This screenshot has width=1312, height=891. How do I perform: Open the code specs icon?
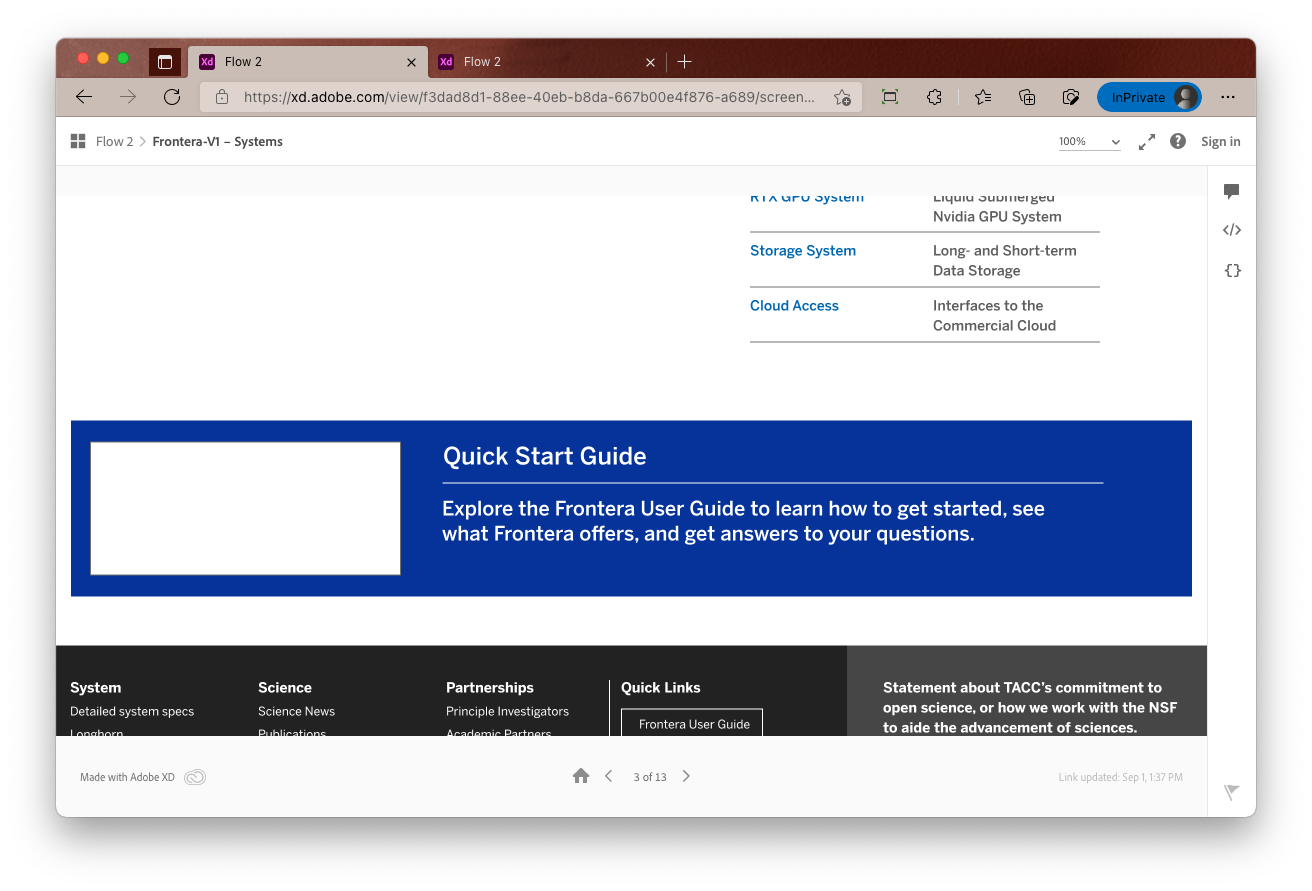pyautogui.click(x=1232, y=230)
